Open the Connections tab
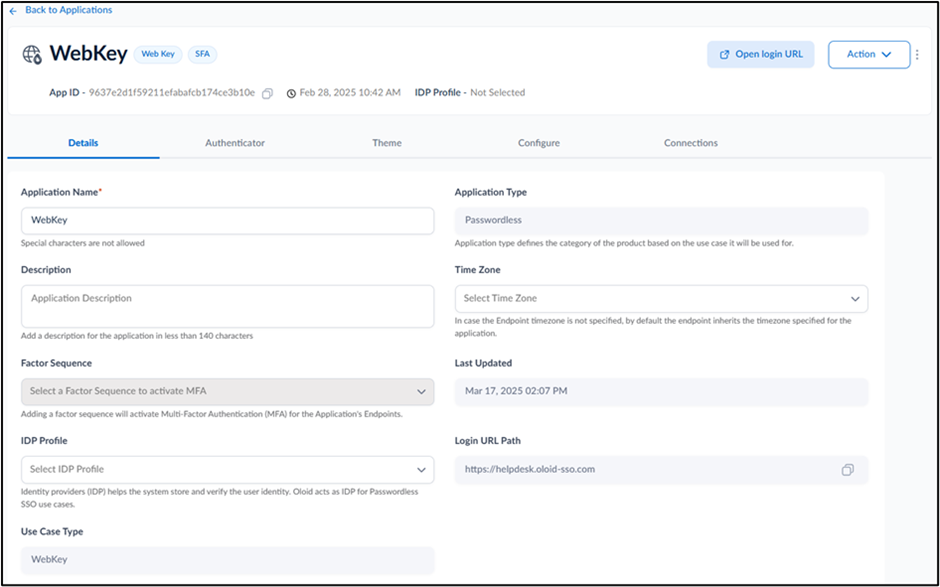Screen dimensions: 940x587 (x=691, y=143)
